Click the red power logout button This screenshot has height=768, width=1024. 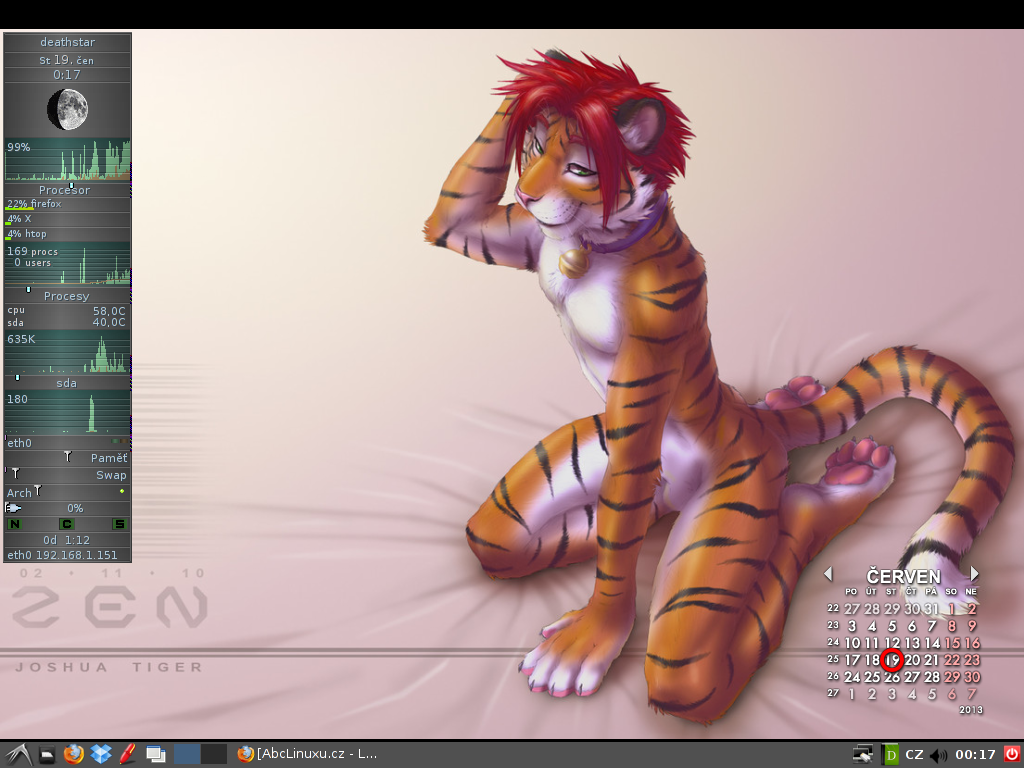(x=1012, y=755)
